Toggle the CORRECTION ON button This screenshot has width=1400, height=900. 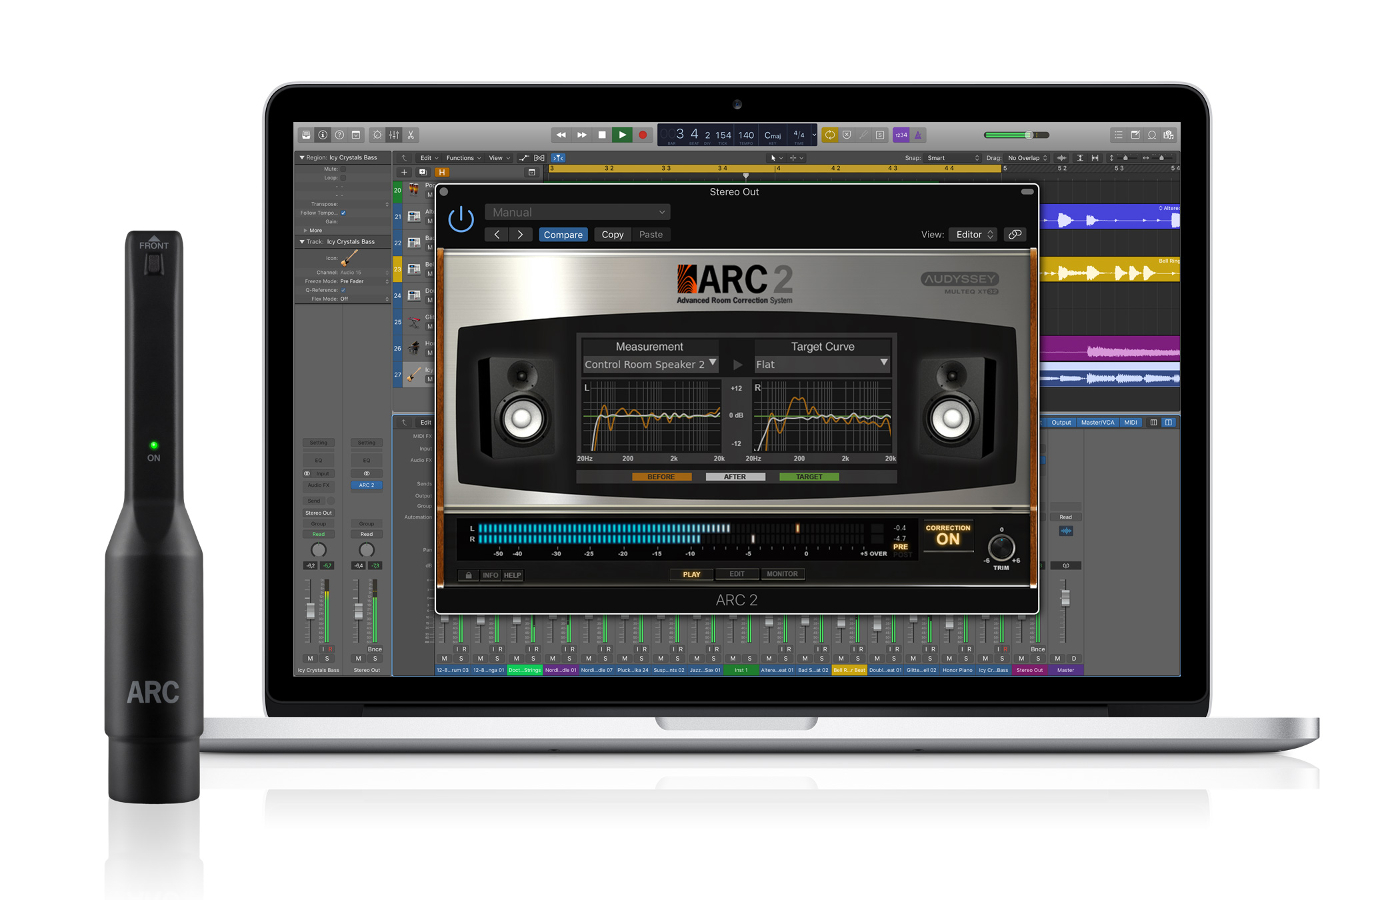point(948,536)
